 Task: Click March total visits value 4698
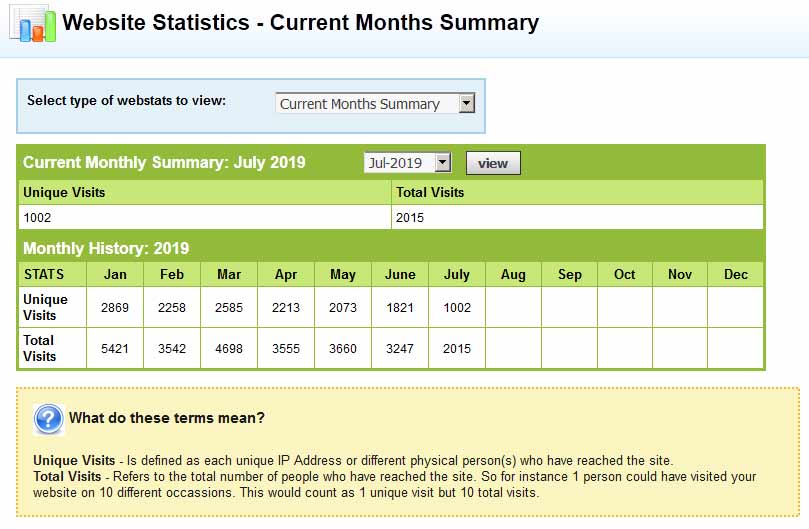pos(229,349)
